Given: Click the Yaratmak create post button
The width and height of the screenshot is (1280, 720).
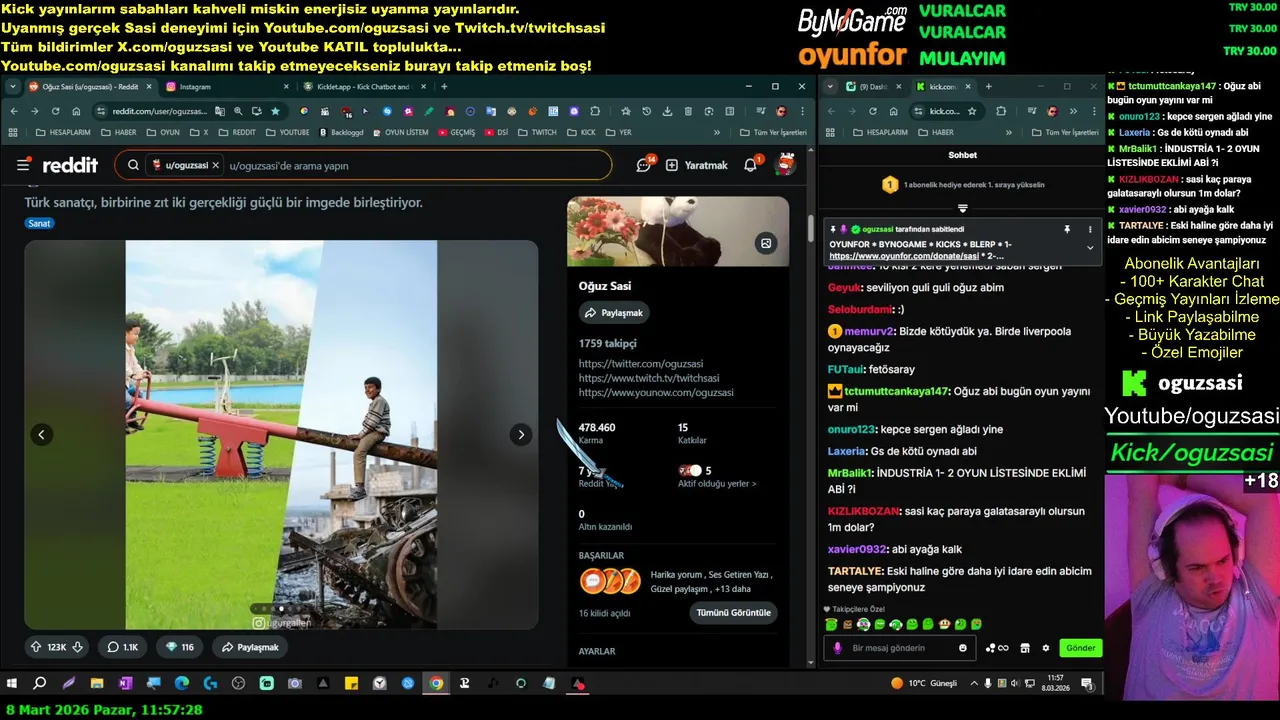Looking at the screenshot, I should pyautogui.click(x=697, y=165).
